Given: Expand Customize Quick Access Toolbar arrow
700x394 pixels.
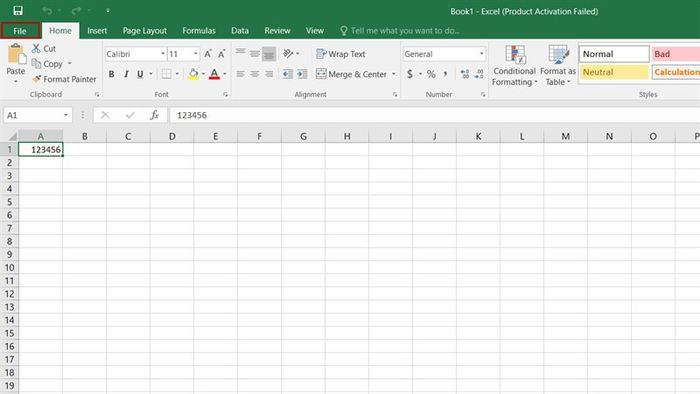Looking at the screenshot, I should pyautogui.click(x=108, y=11).
